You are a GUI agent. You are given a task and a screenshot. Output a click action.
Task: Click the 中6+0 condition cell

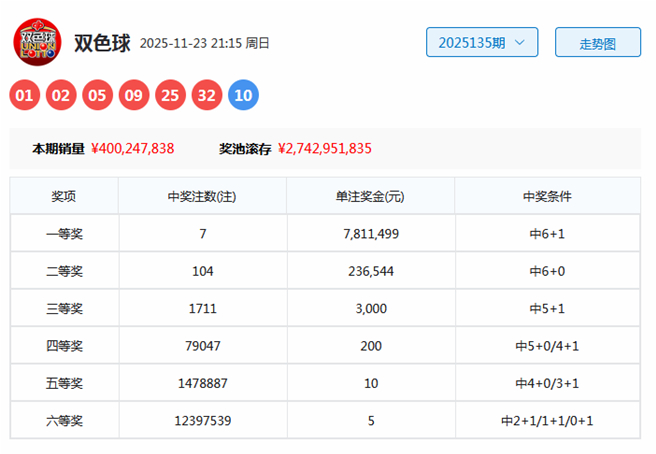coord(548,271)
